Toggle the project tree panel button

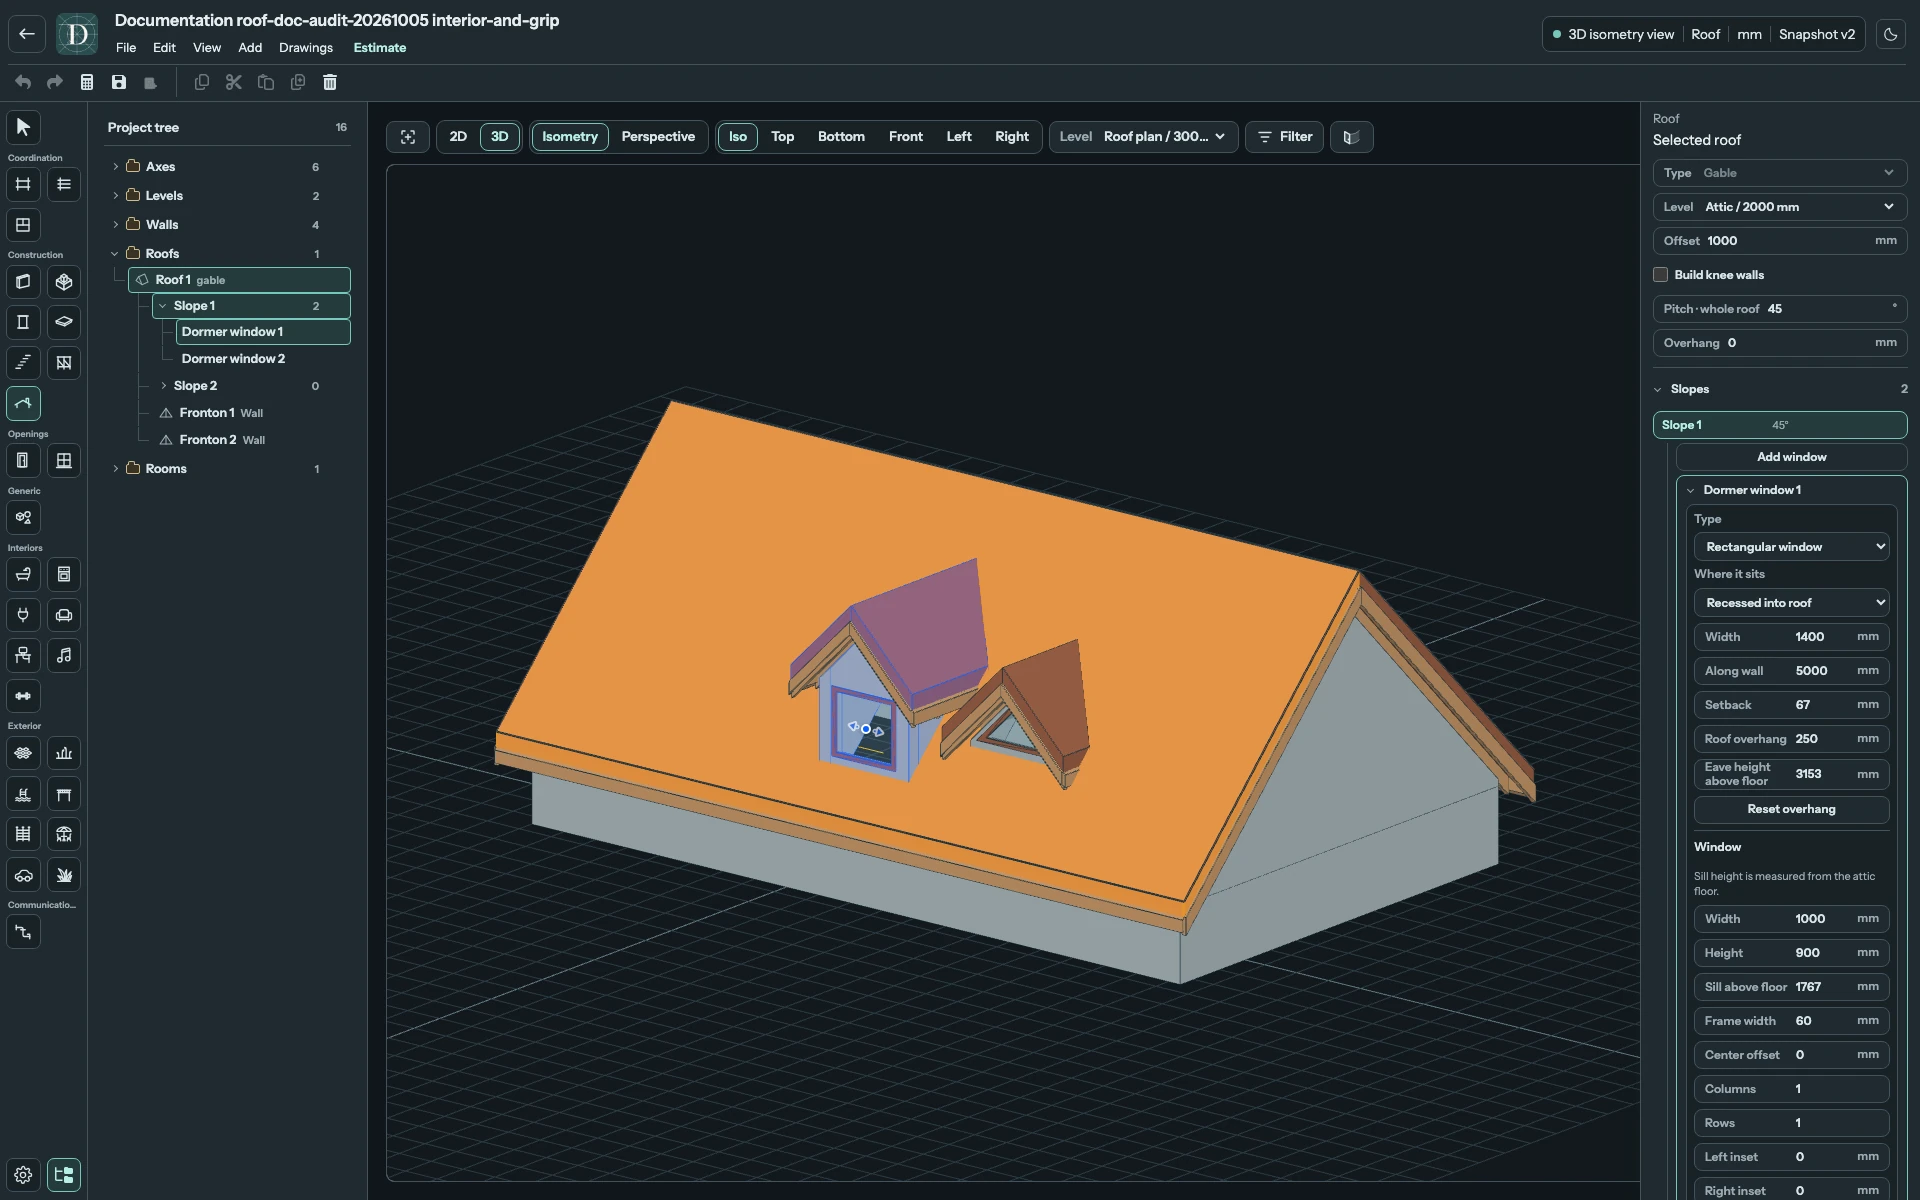[x=64, y=1175]
